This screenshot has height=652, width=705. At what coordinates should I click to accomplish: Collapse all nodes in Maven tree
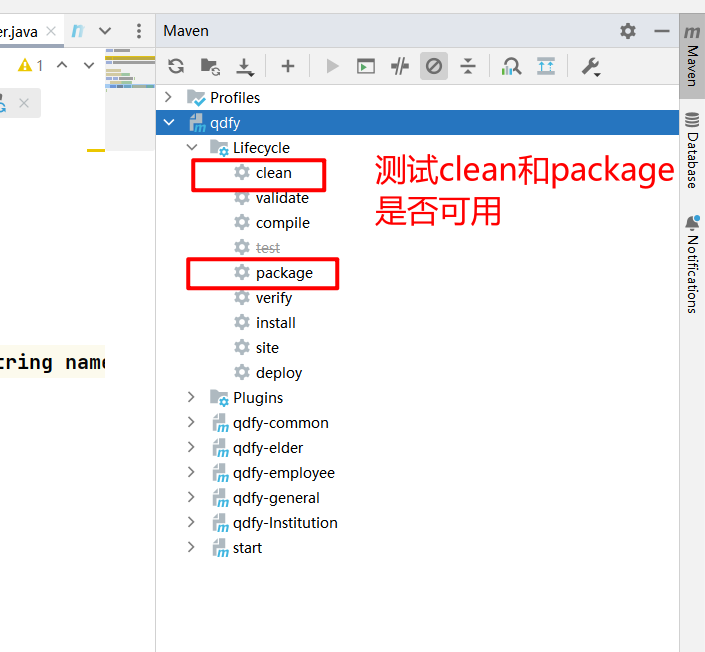[x=468, y=66]
